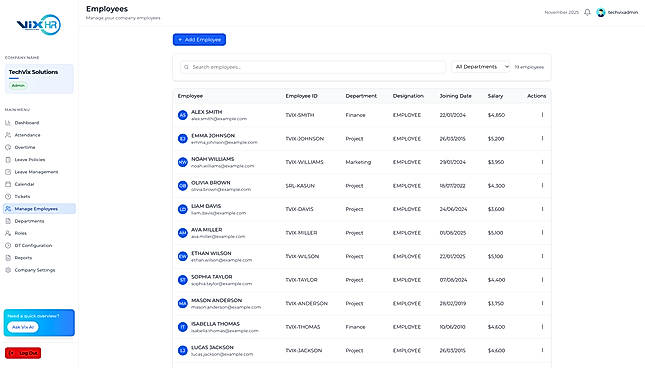
Task: Click the Joining Date column header
Action: [455, 96]
